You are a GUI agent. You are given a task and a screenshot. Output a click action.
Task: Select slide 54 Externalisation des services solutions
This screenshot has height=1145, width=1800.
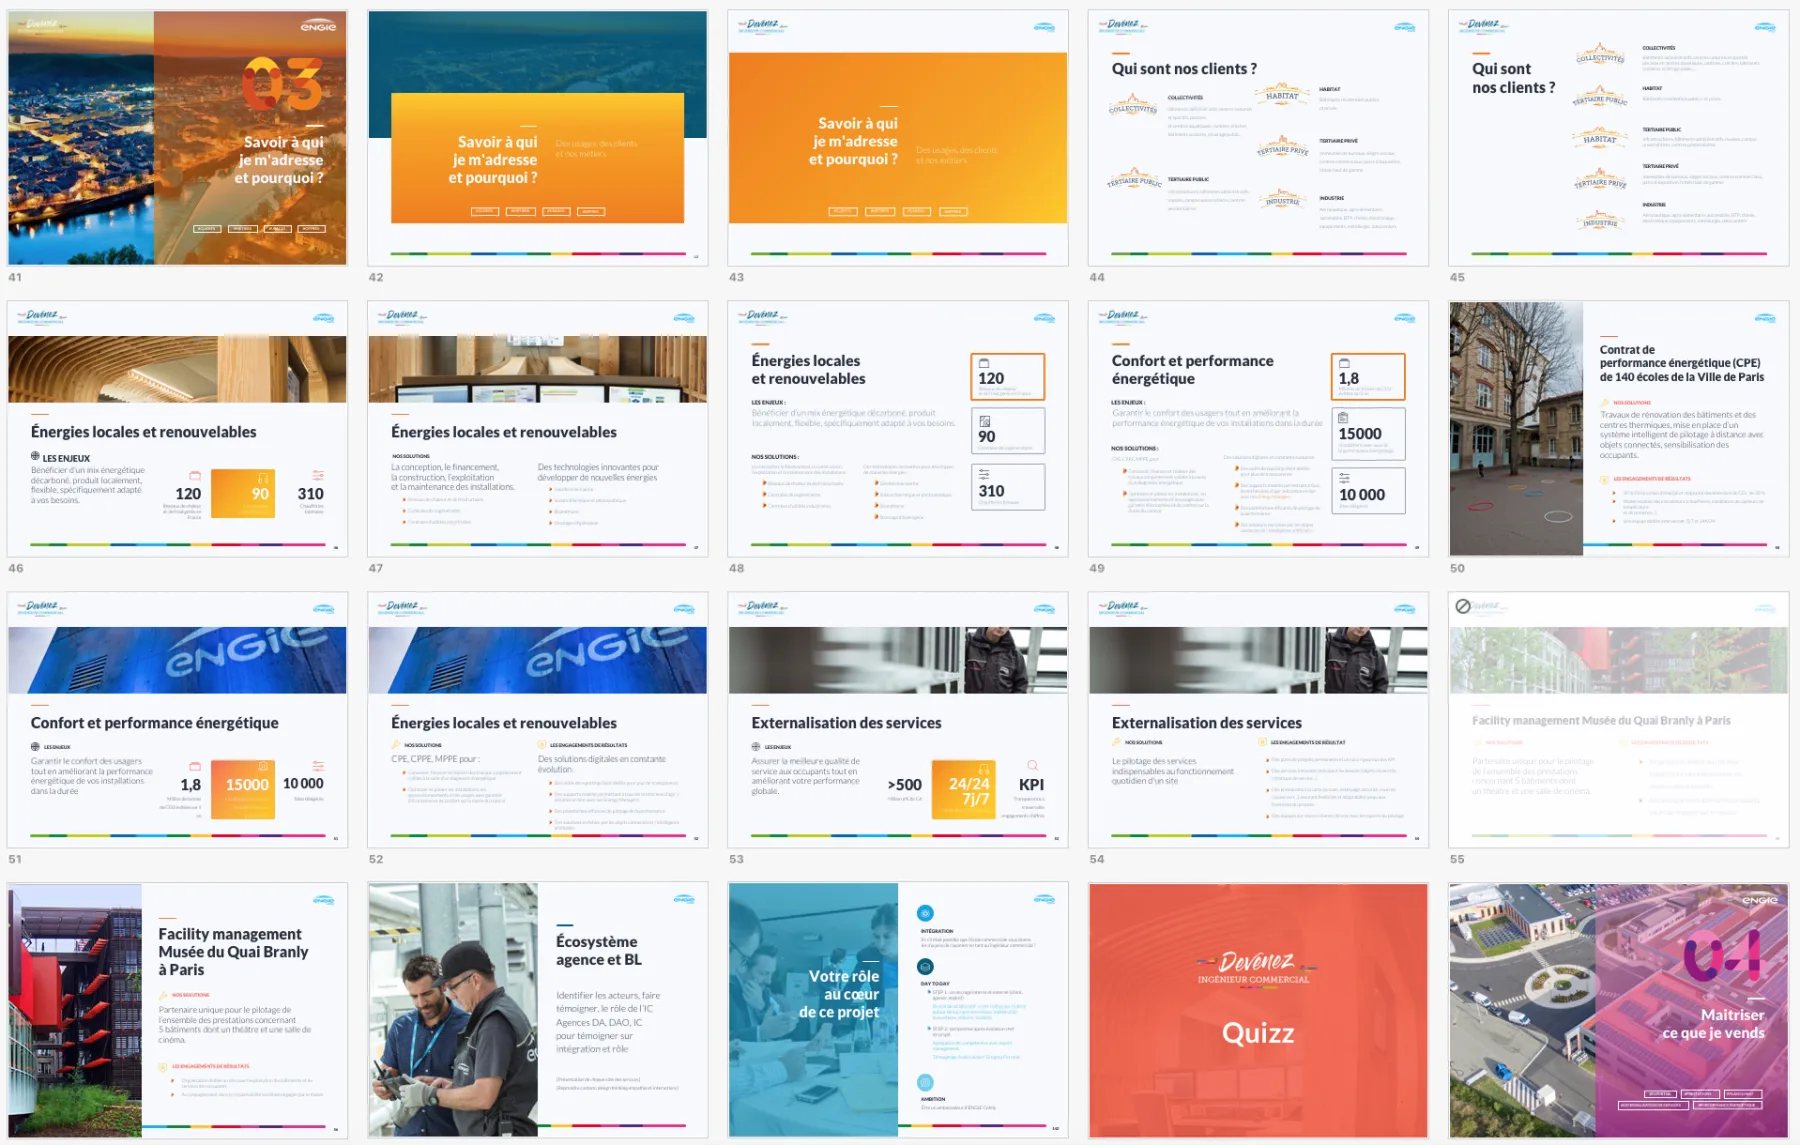point(1258,720)
